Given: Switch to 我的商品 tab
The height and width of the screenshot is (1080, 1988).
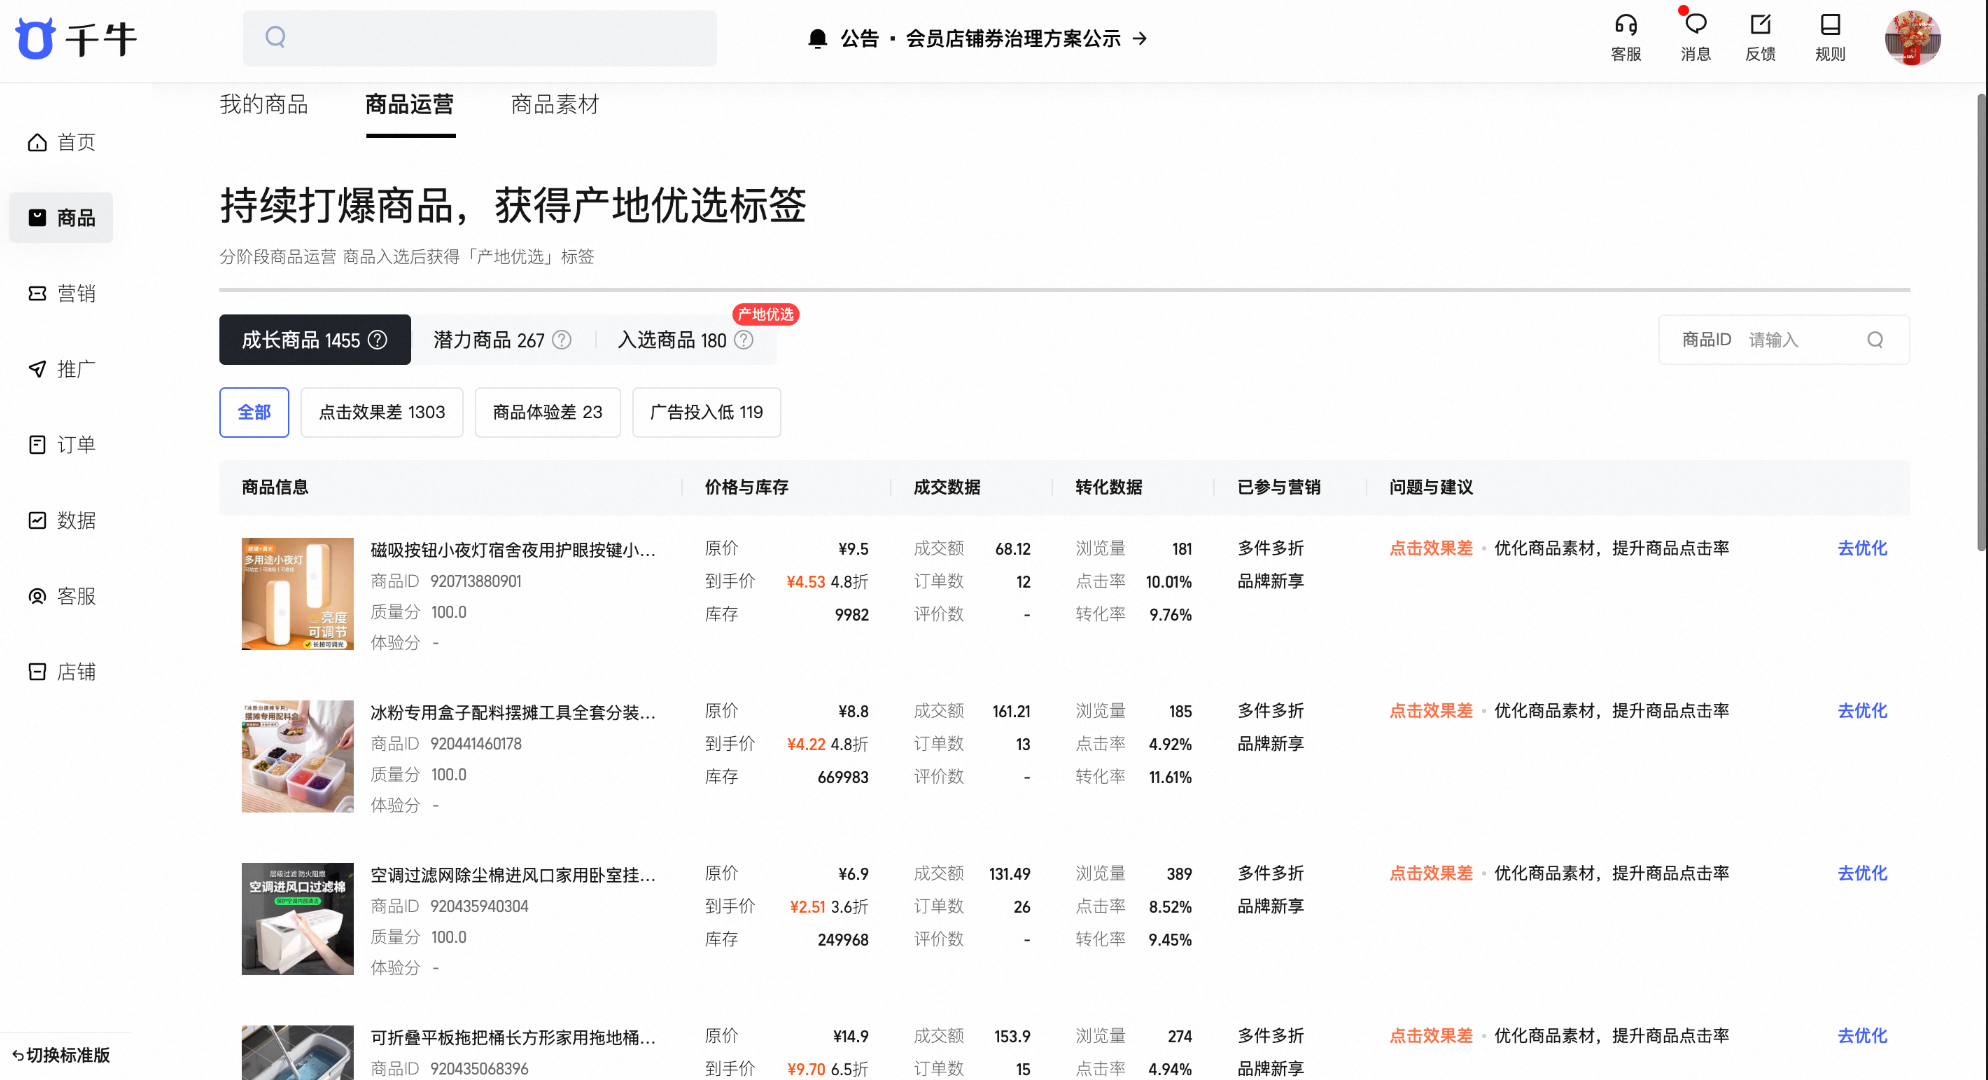Looking at the screenshot, I should coord(264,105).
